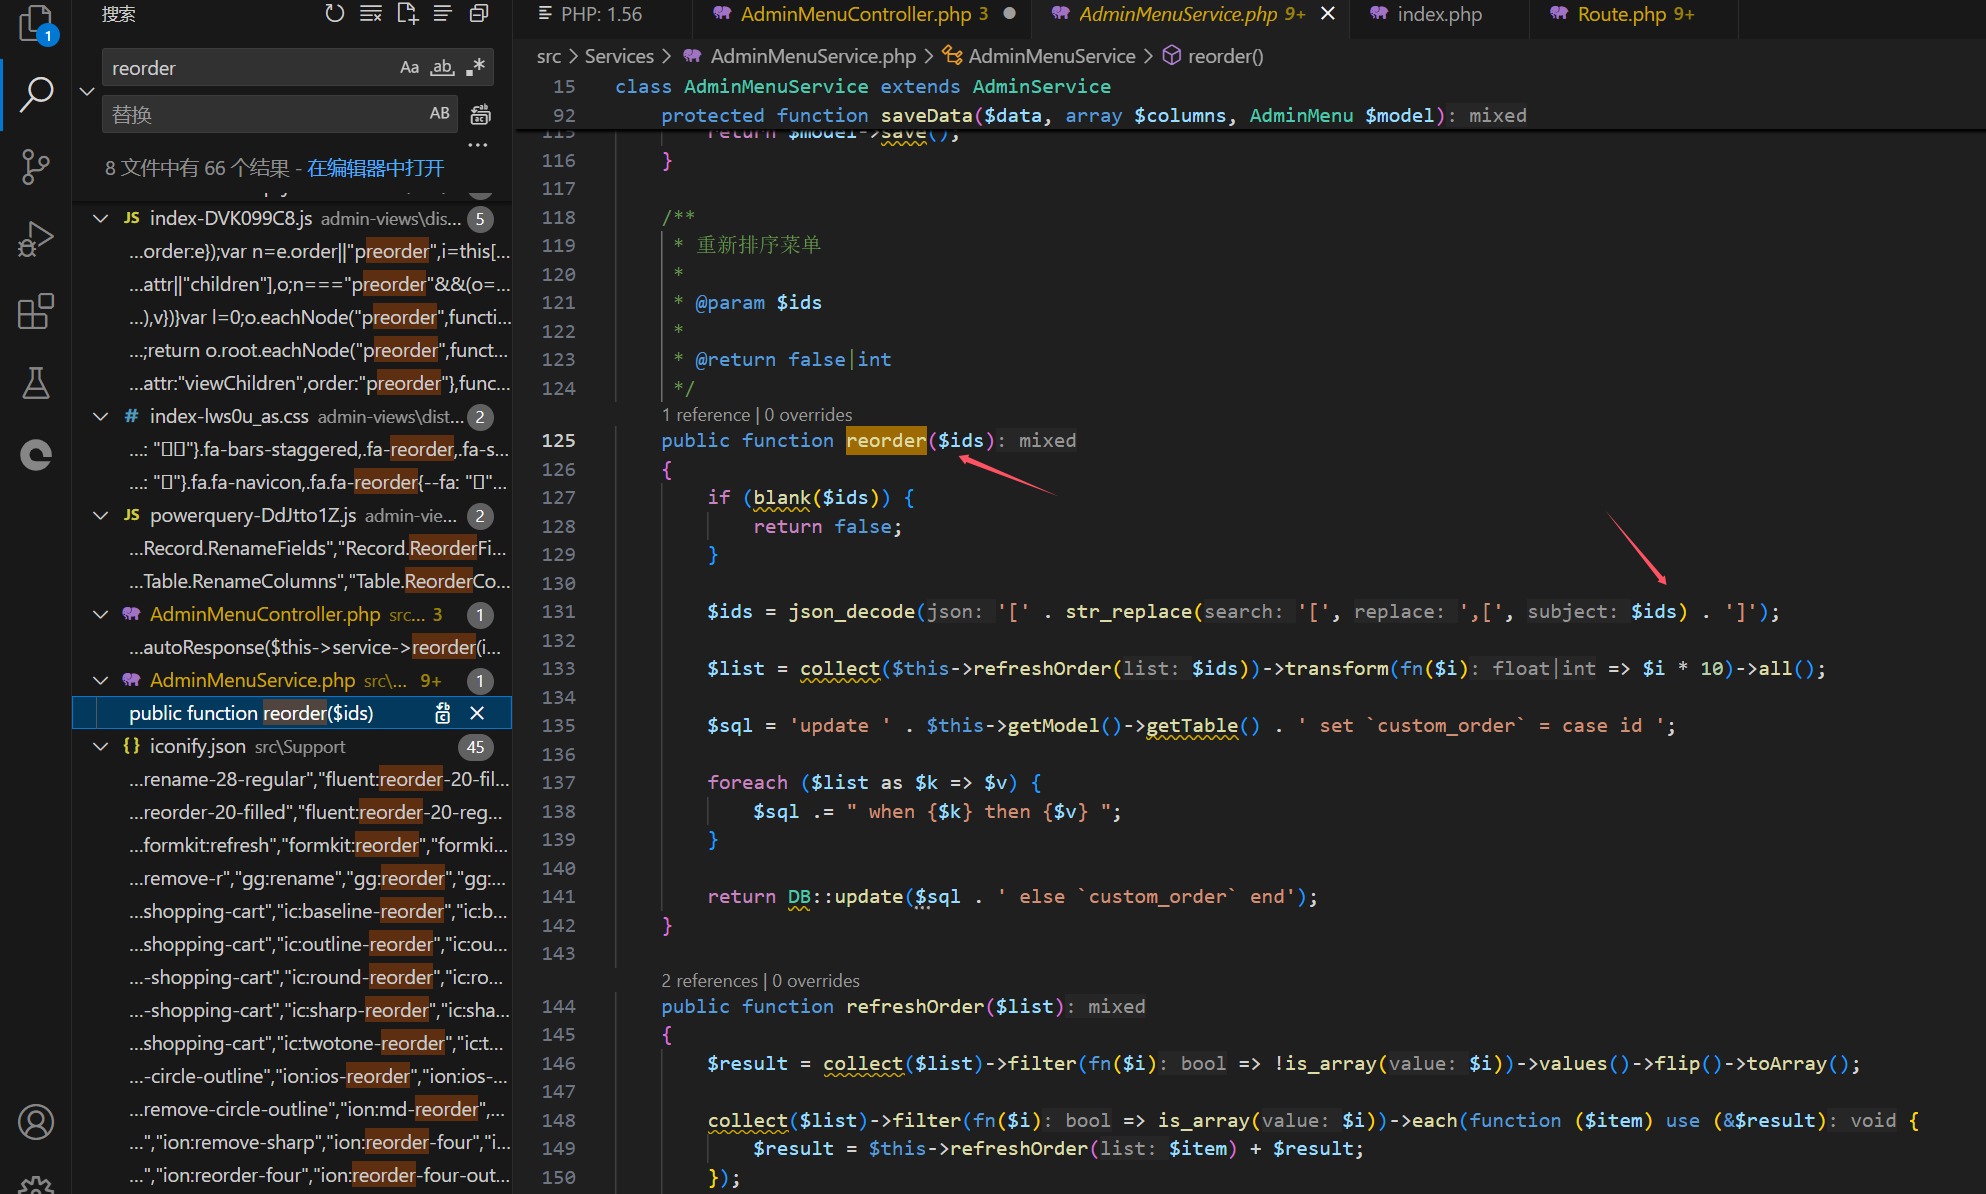This screenshot has width=1986, height=1194.
Task: Collapse iconify.json search results
Action: tap(101, 746)
